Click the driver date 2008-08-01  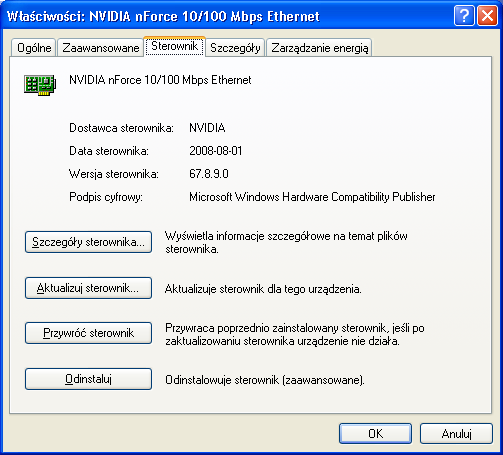[x=216, y=151]
